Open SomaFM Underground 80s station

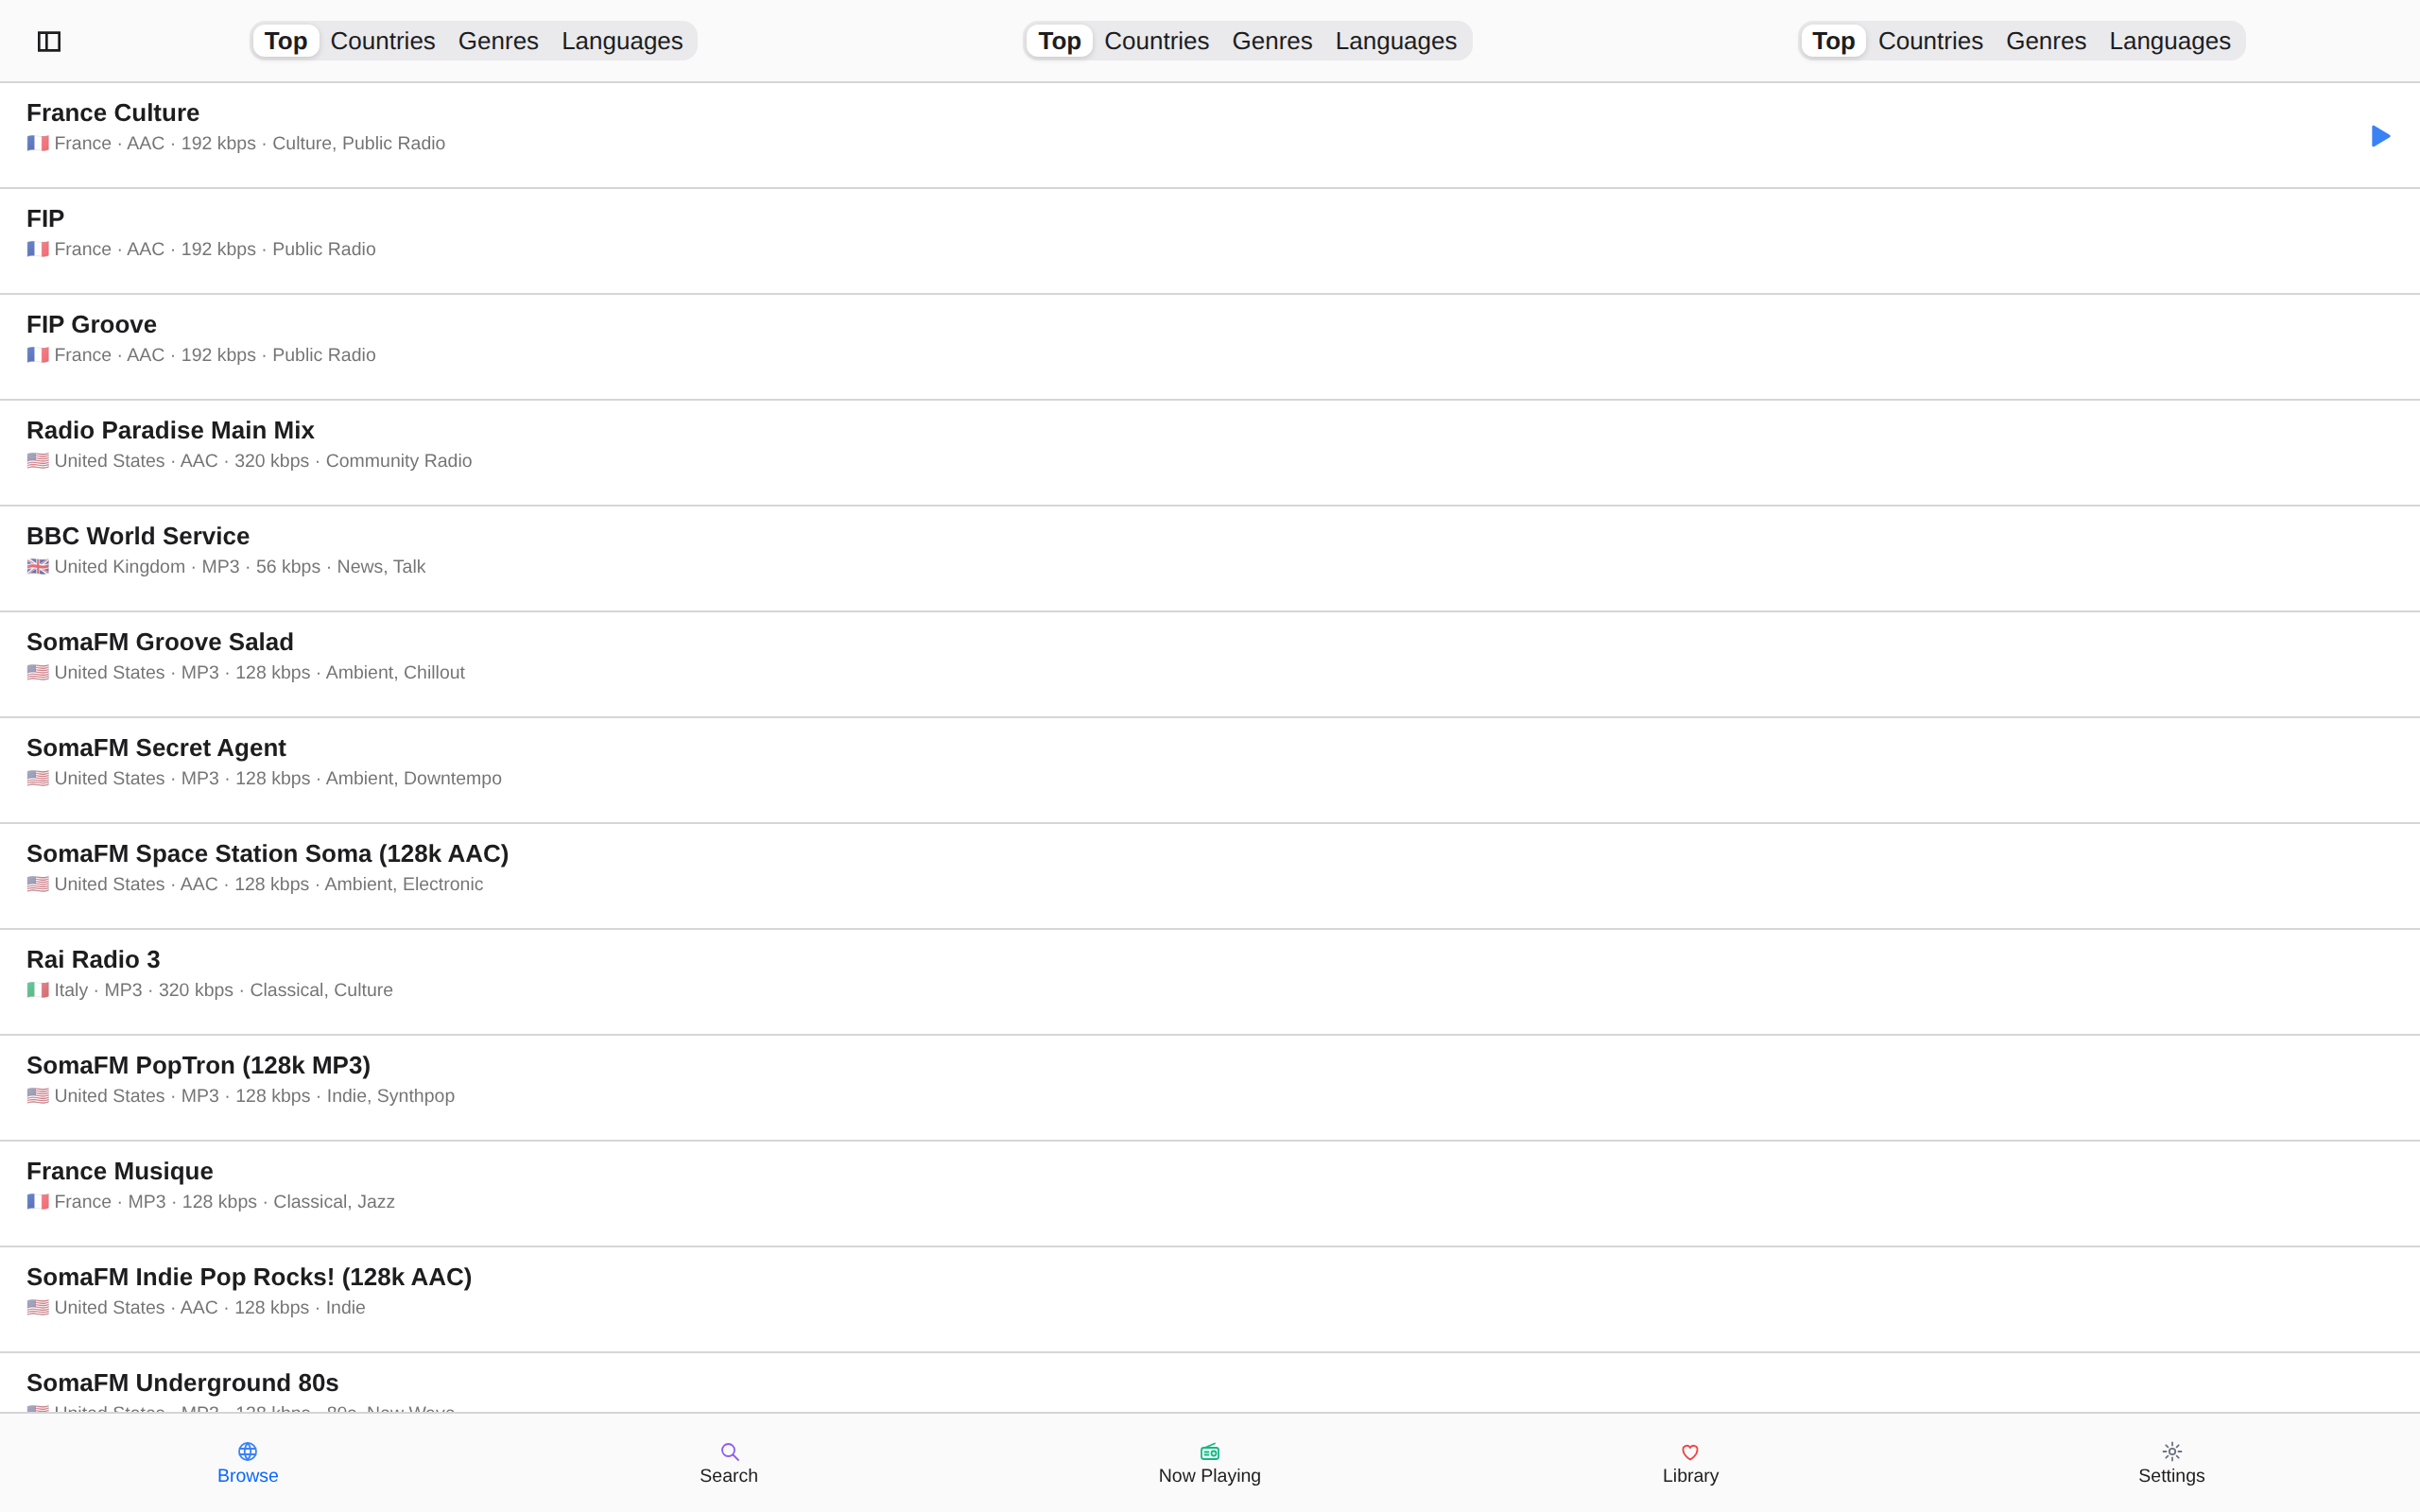[1210, 1383]
